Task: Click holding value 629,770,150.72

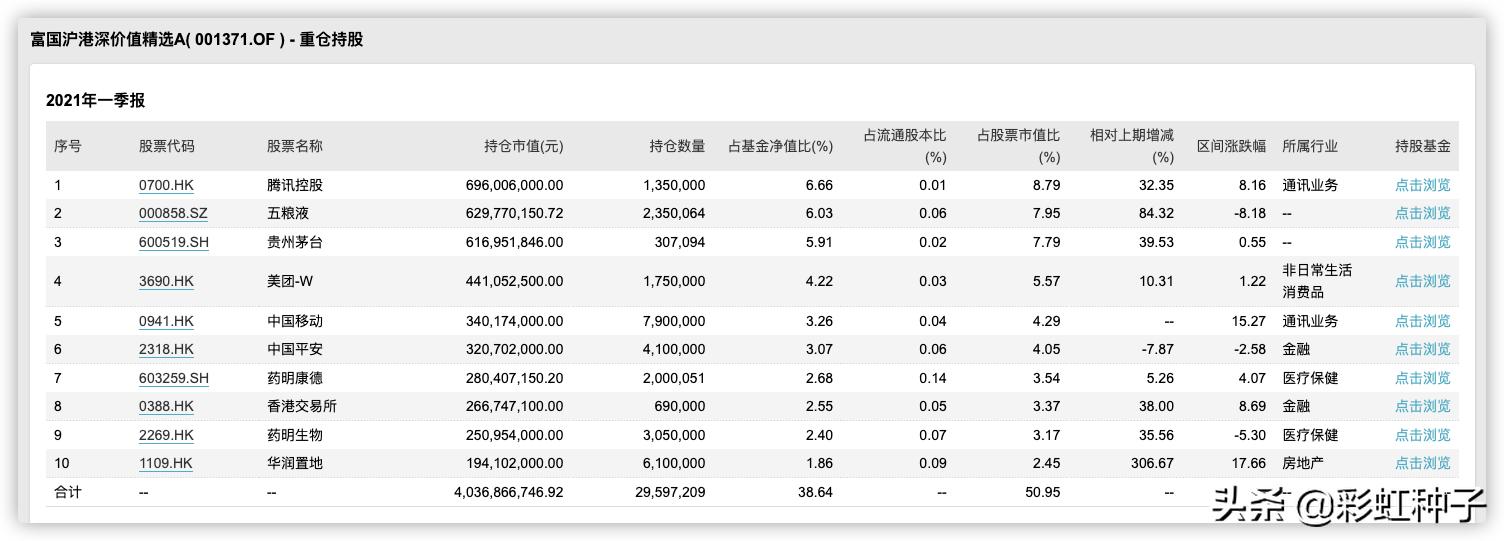Action: 514,213
